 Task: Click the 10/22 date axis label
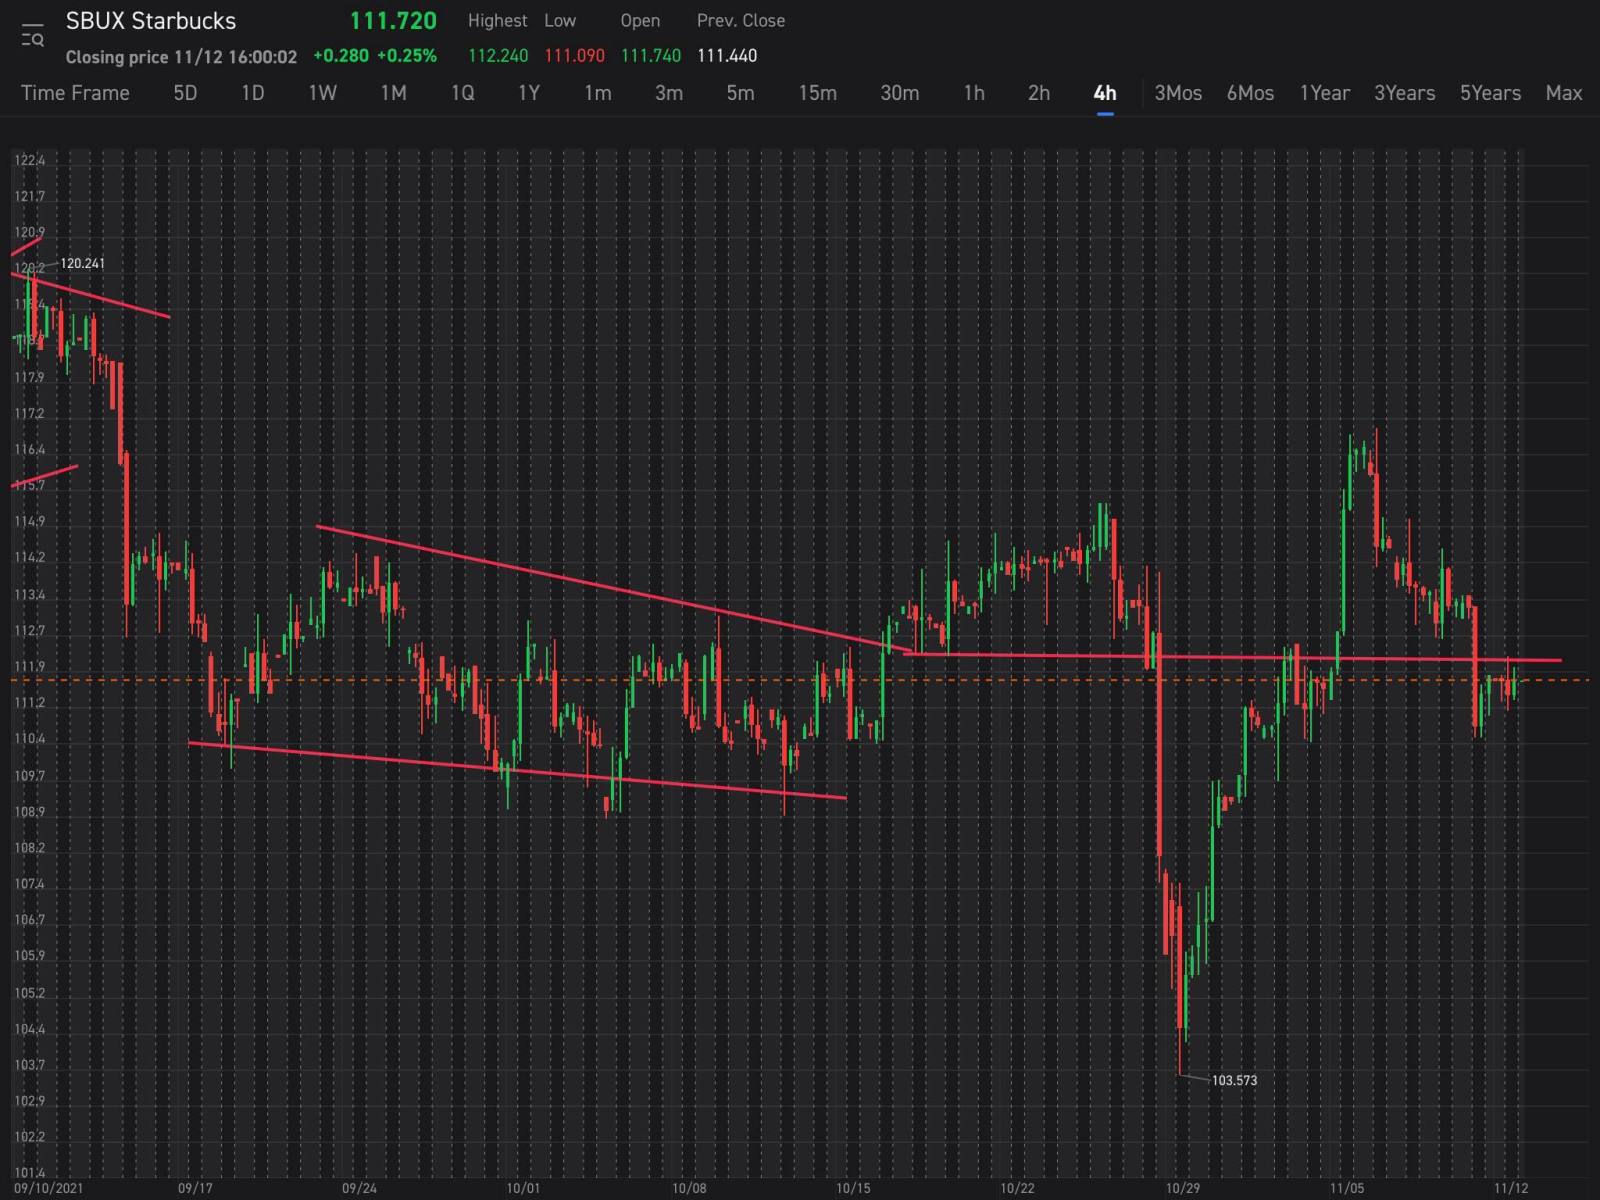click(x=1017, y=1188)
